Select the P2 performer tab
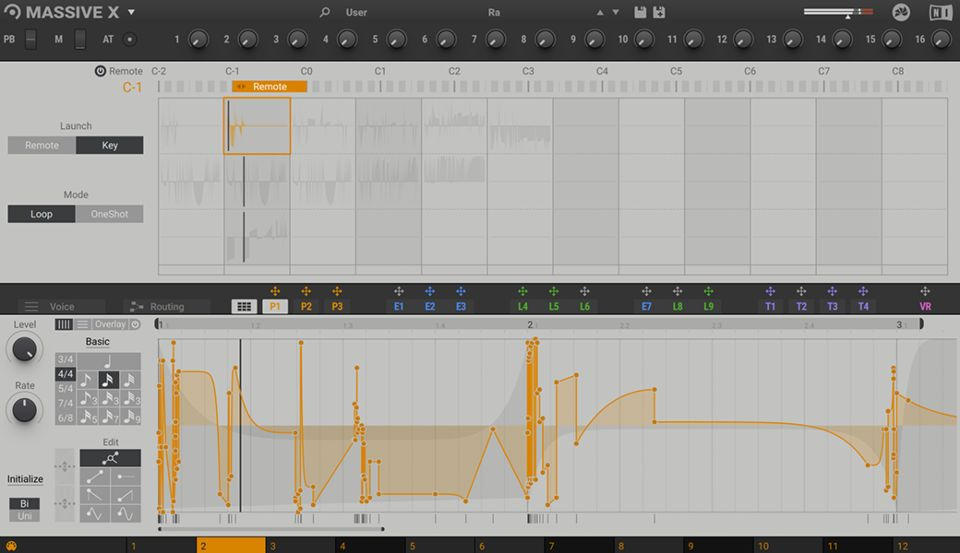This screenshot has width=960, height=553. (306, 307)
